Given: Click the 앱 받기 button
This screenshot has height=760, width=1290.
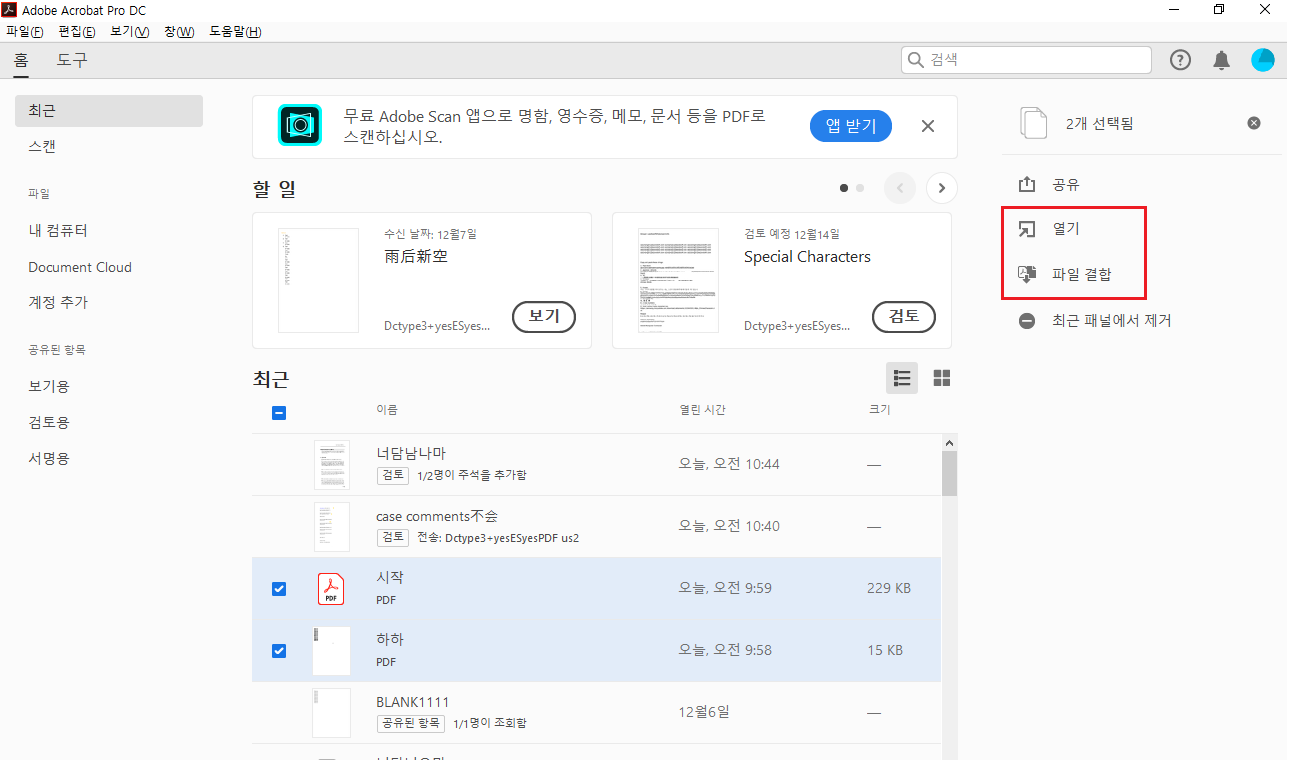Looking at the screenshot, I should coord(851,126).
